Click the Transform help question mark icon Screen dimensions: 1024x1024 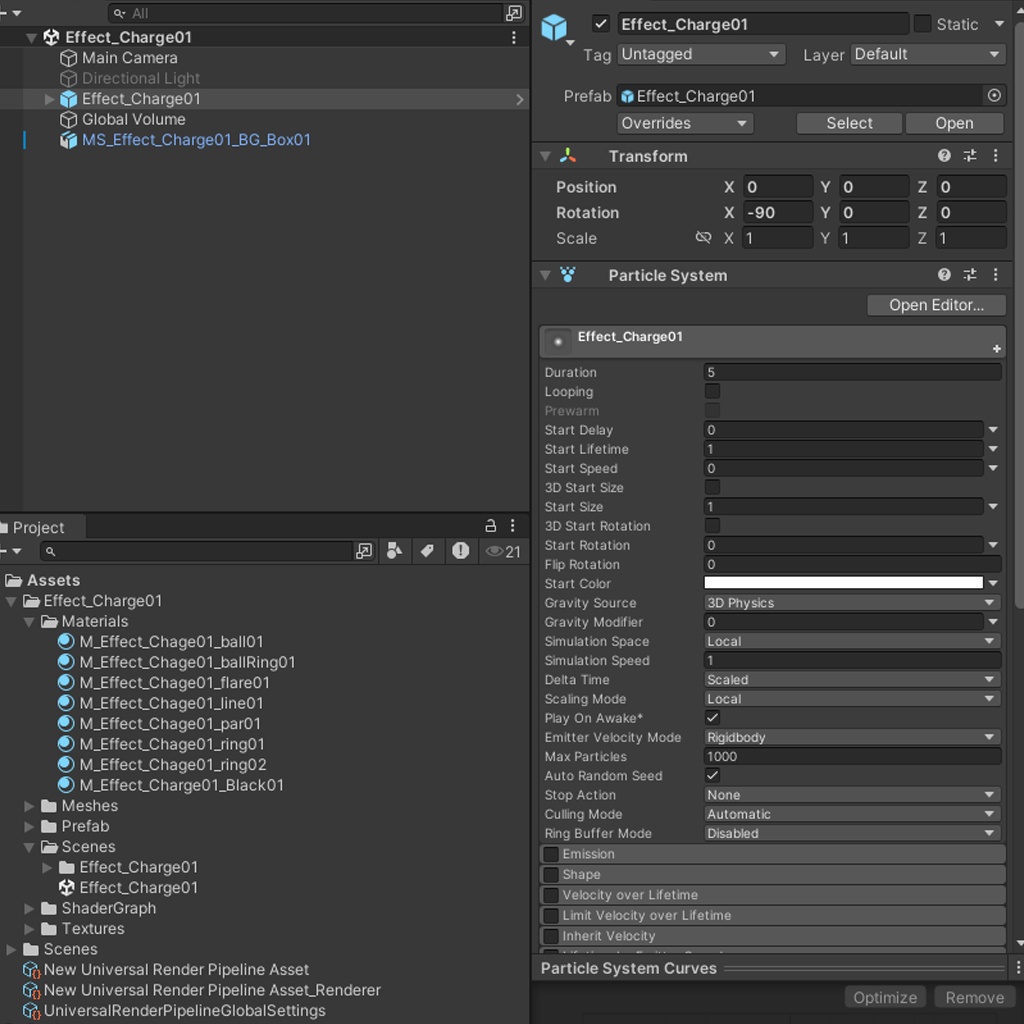tap(943, 156)
